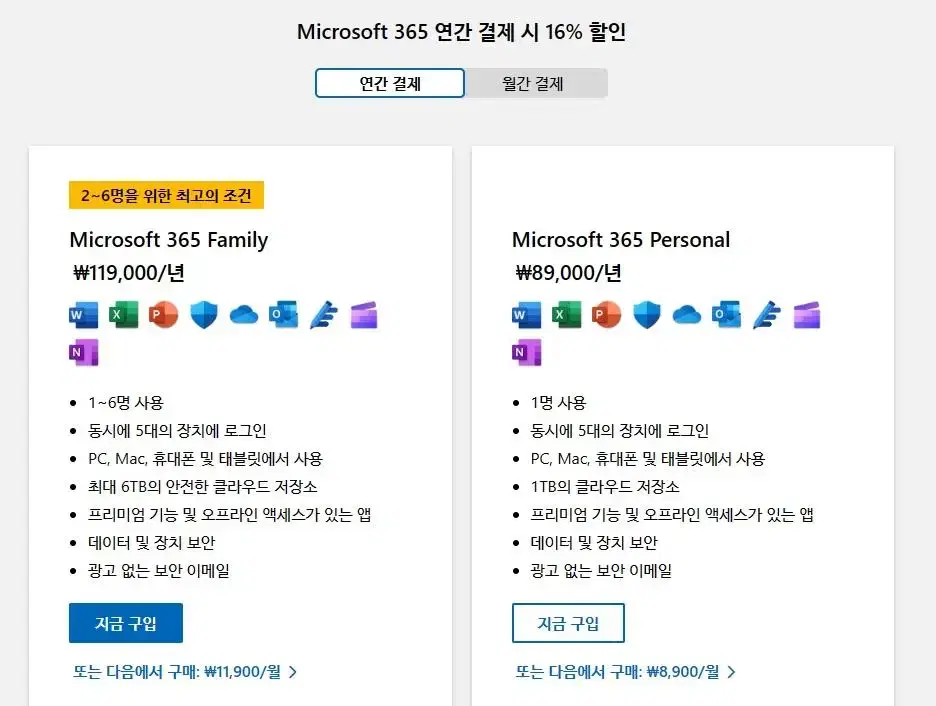Click the Word icon in Family plan

(84, 315)
